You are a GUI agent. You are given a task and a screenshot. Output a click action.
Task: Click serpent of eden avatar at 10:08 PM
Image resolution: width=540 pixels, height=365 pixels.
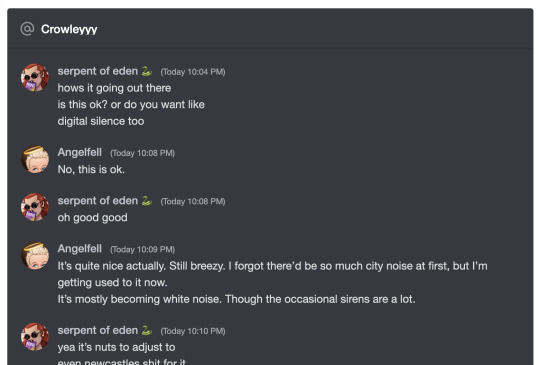click(35, 207)
